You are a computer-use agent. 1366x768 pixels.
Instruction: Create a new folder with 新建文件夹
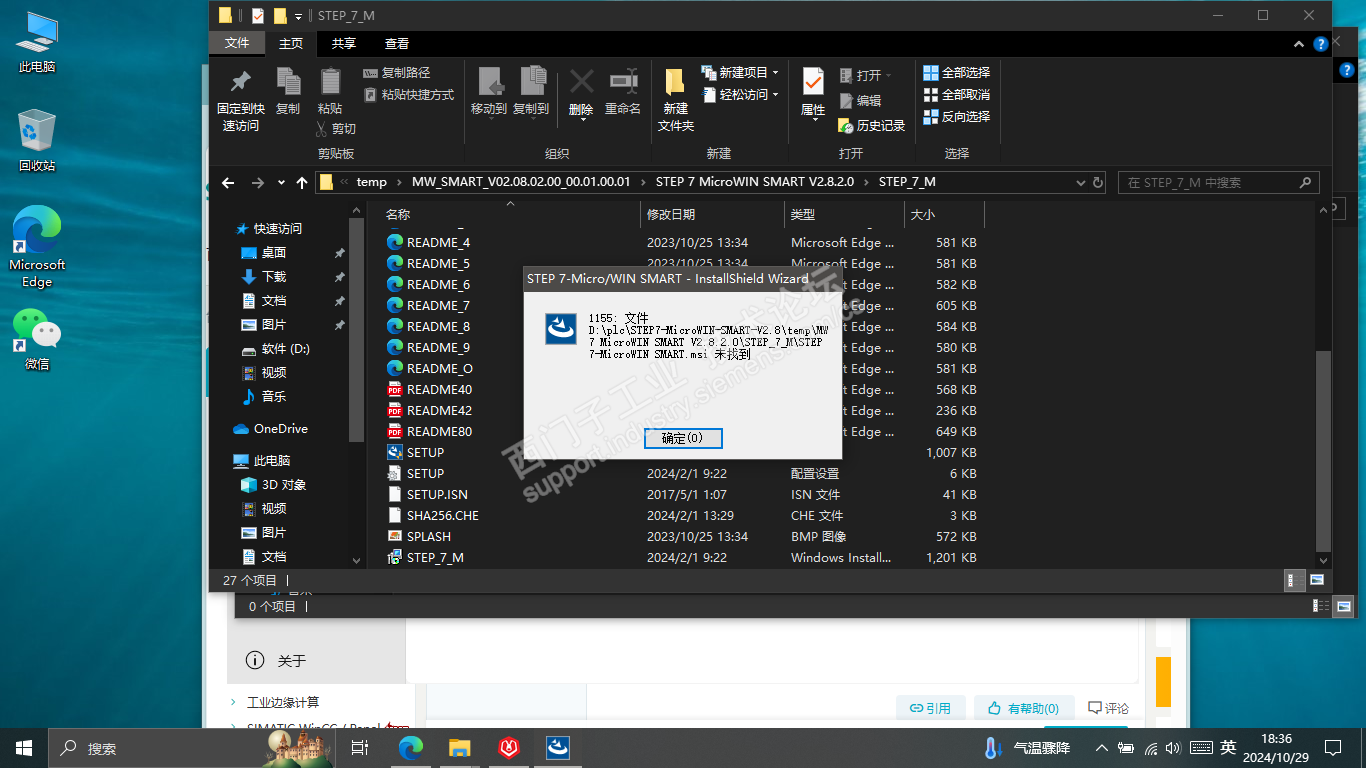click(x=676, y=100)
